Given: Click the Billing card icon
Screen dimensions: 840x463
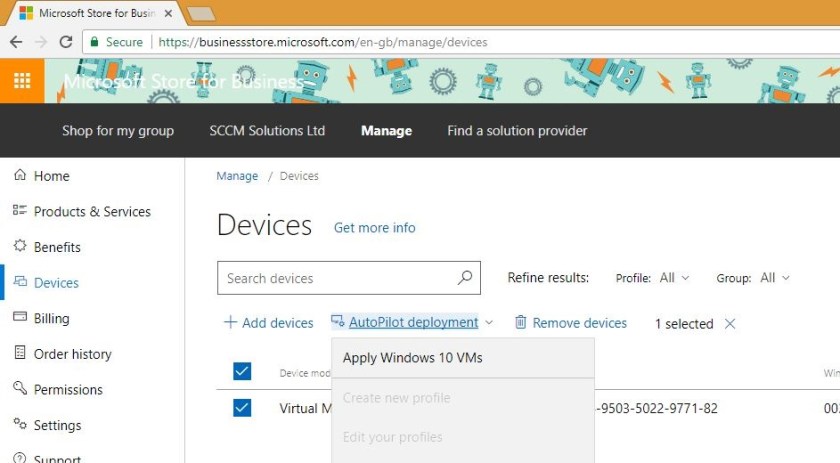Looking at the screenshot, I should 20,316.
